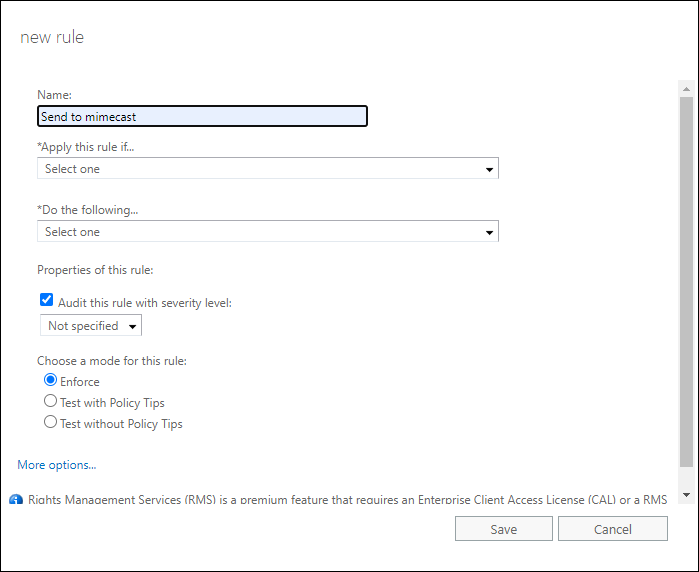
Task: Click the Do the following label
Action: coord(88,210)
